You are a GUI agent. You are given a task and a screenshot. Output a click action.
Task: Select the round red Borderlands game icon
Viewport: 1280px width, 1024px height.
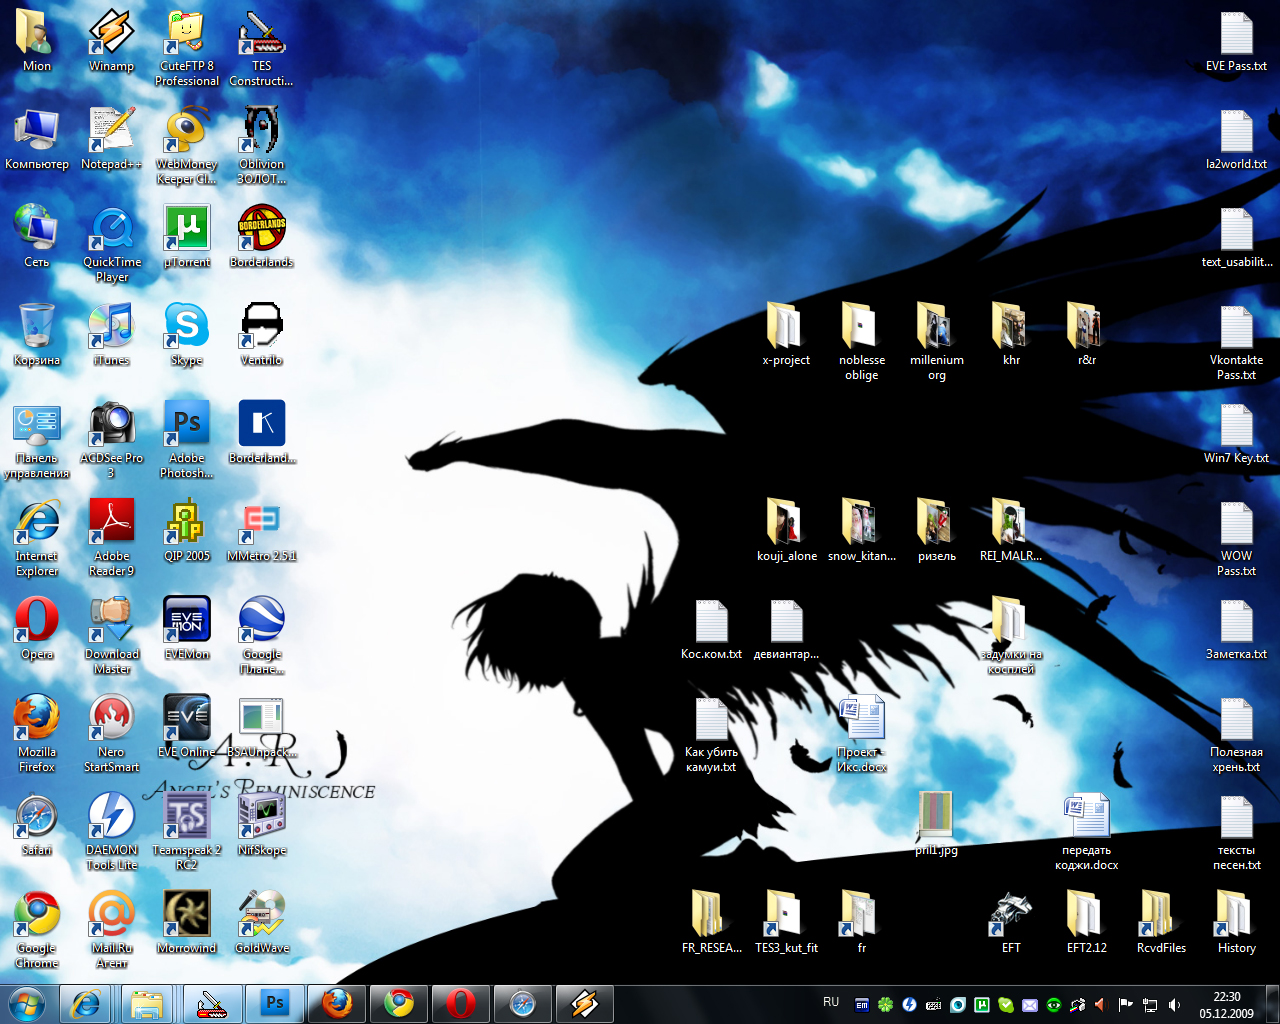tap(262, 236)
